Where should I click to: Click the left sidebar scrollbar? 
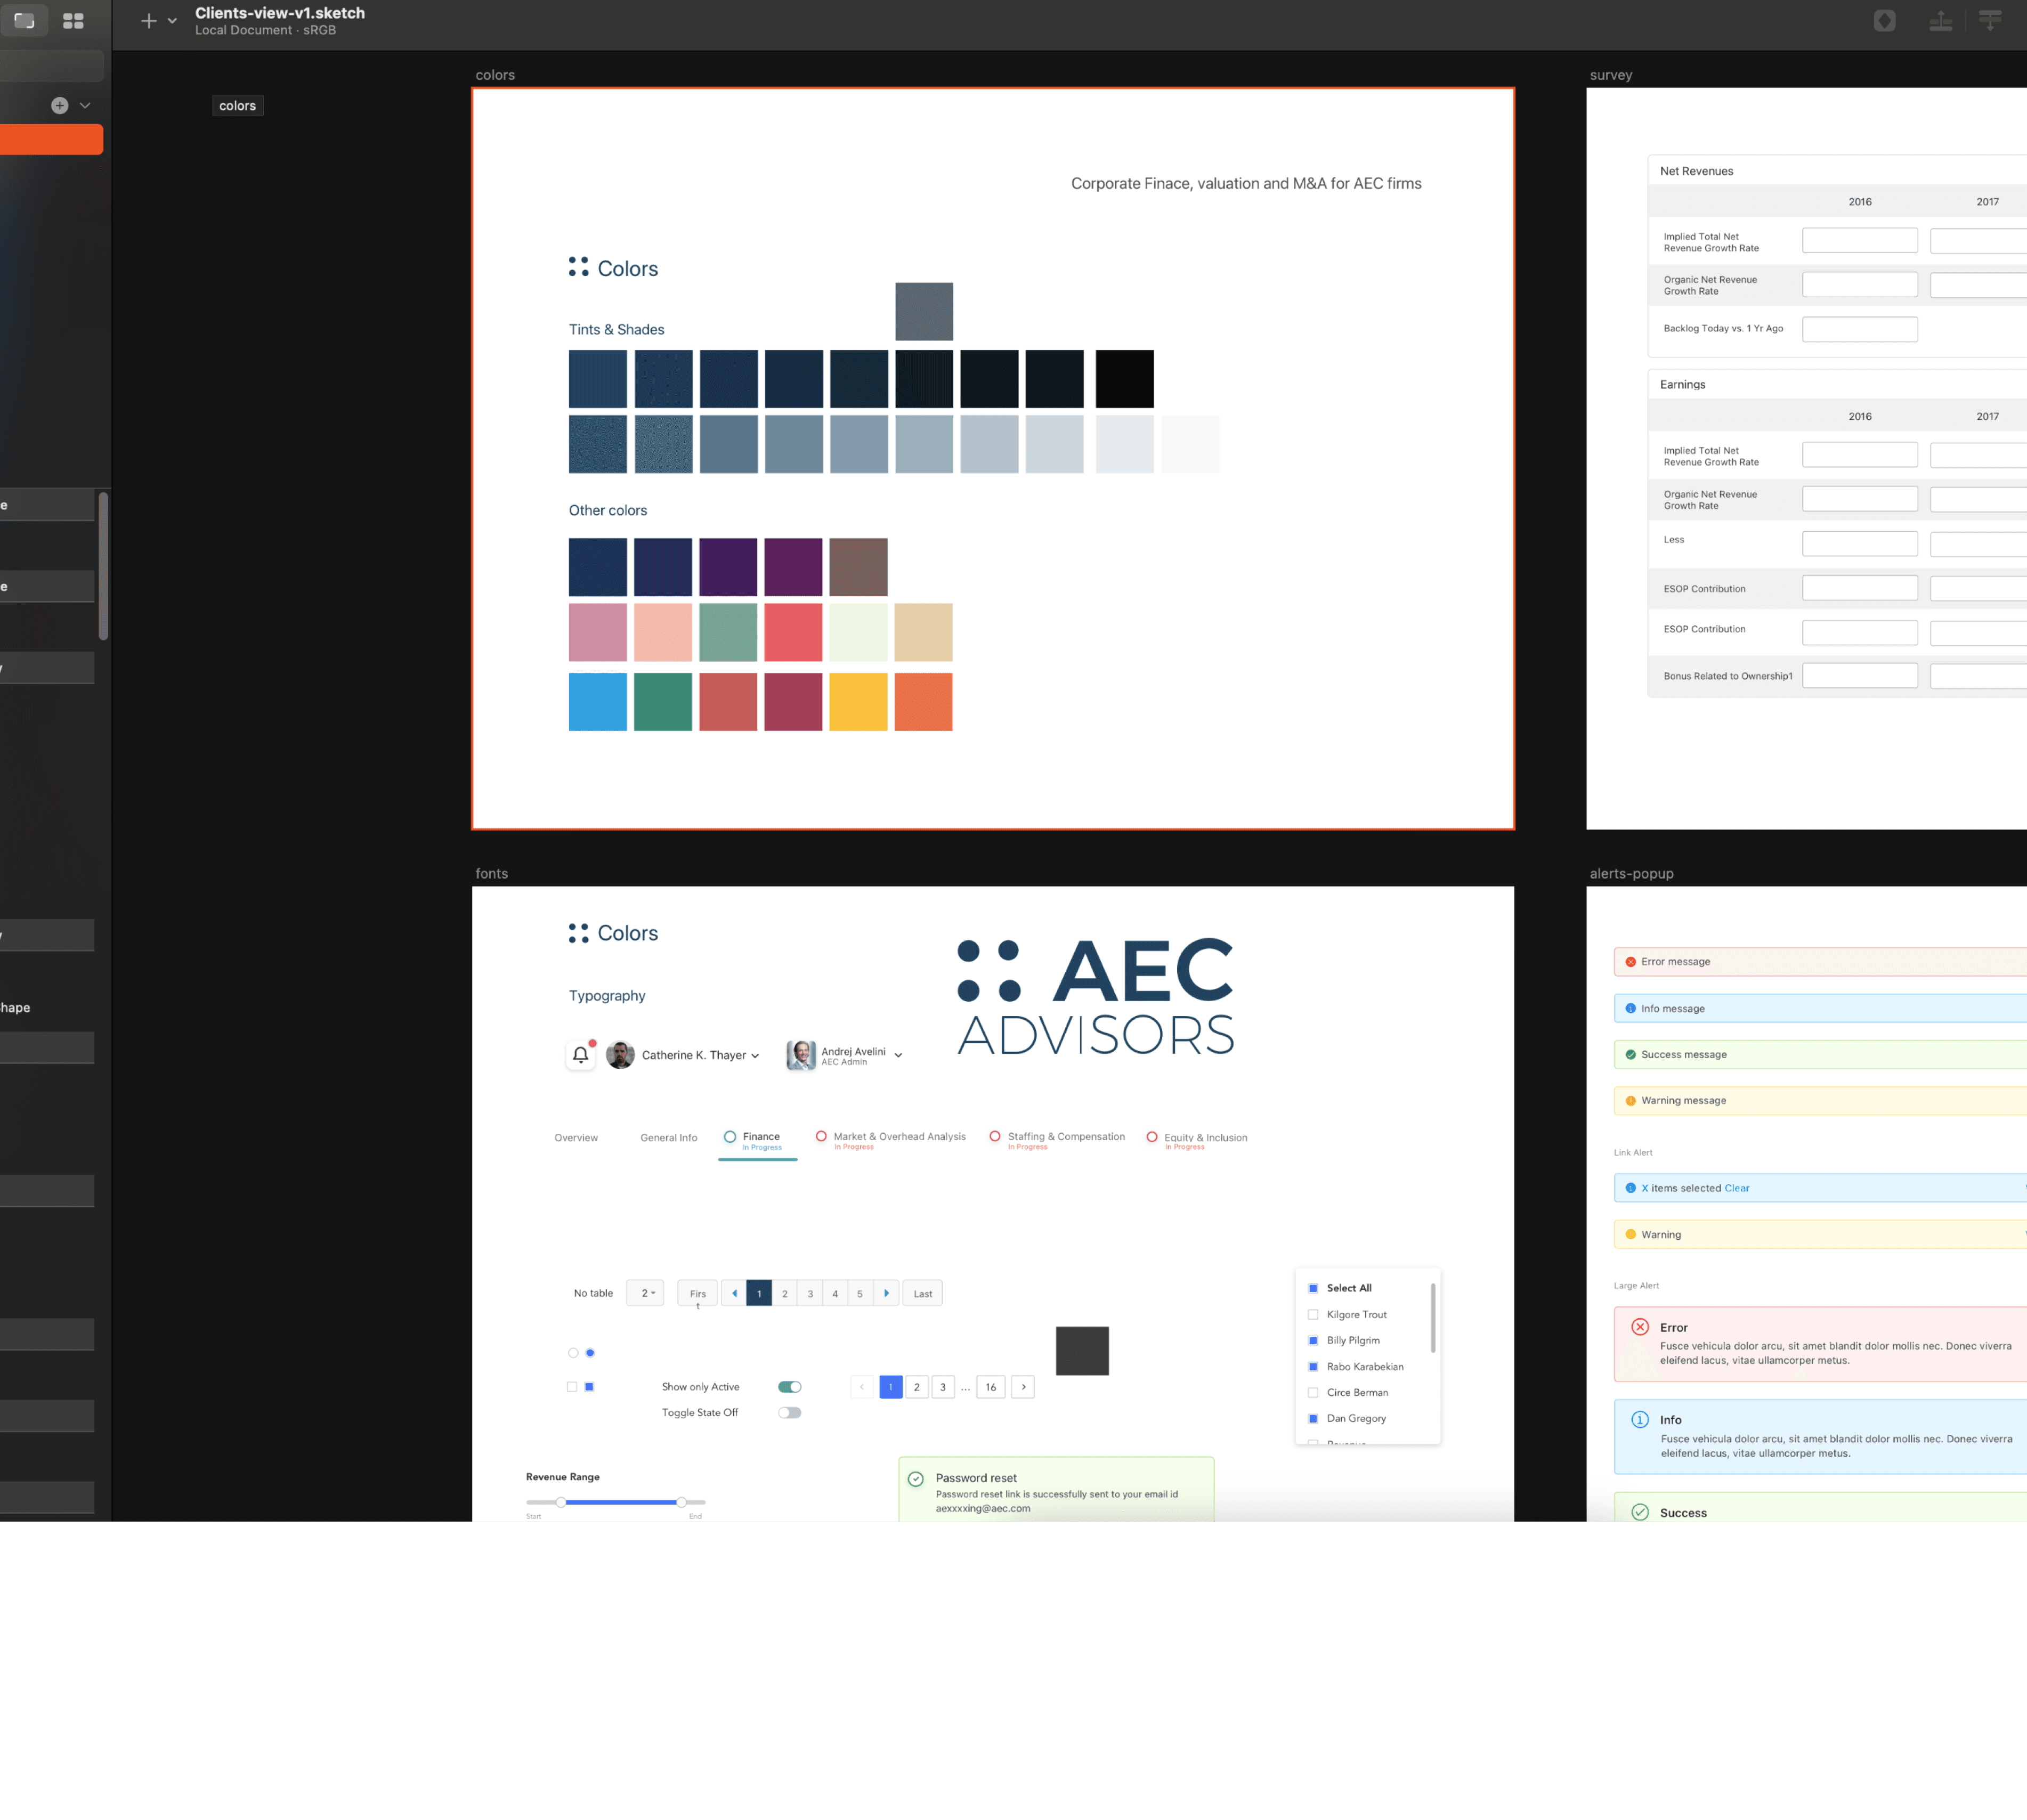[103, 565]
